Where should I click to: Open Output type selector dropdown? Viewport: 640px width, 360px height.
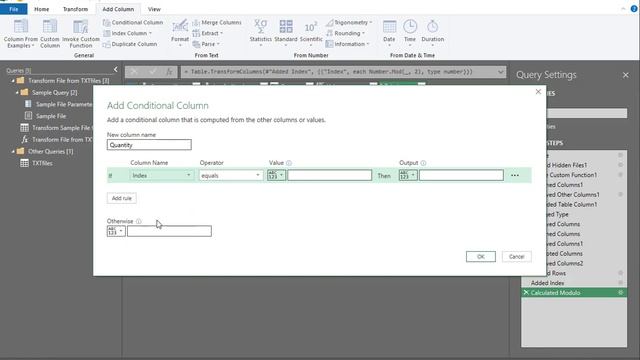pyautogui.click(x=408, y=176)
